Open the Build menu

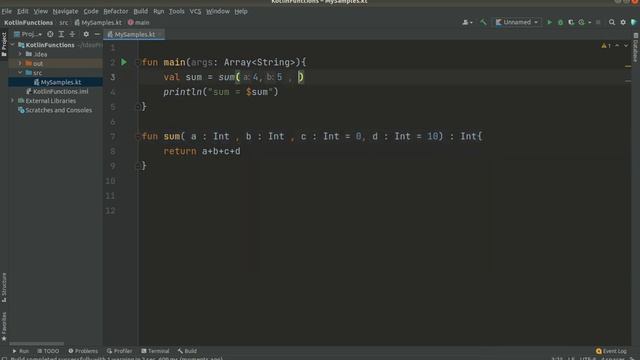pos(140,11)
